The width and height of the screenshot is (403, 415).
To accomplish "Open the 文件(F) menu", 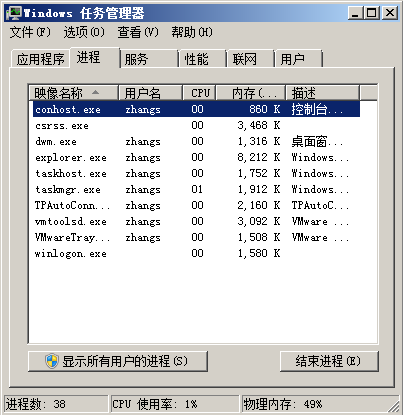I will point(30,32).
